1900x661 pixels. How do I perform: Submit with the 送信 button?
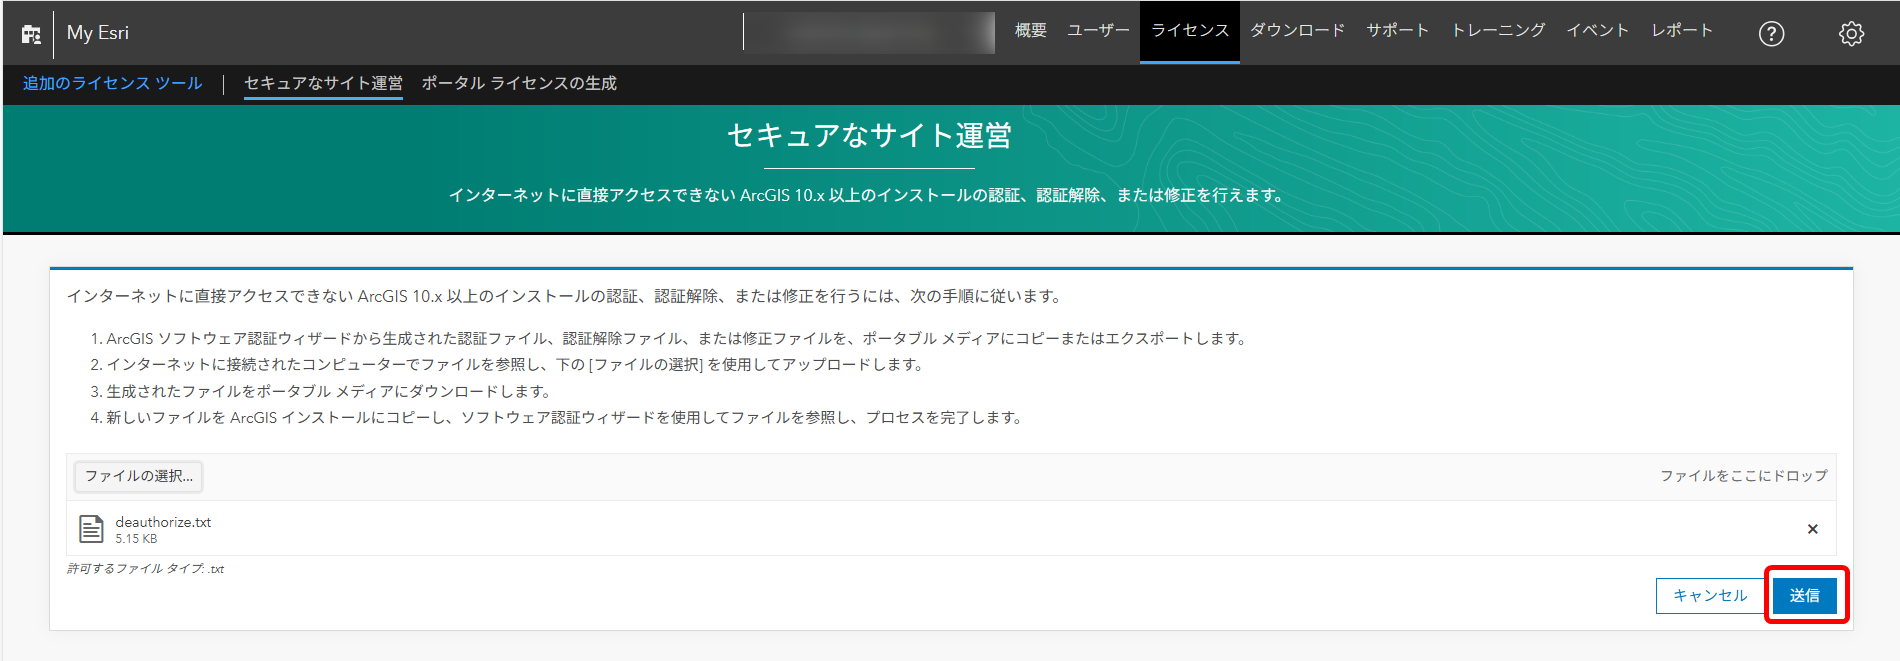coord(1804,596)
